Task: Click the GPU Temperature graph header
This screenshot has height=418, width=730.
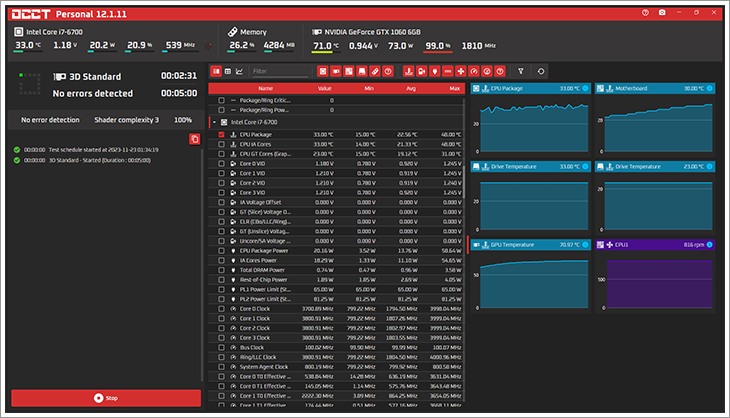Action: 530,245
